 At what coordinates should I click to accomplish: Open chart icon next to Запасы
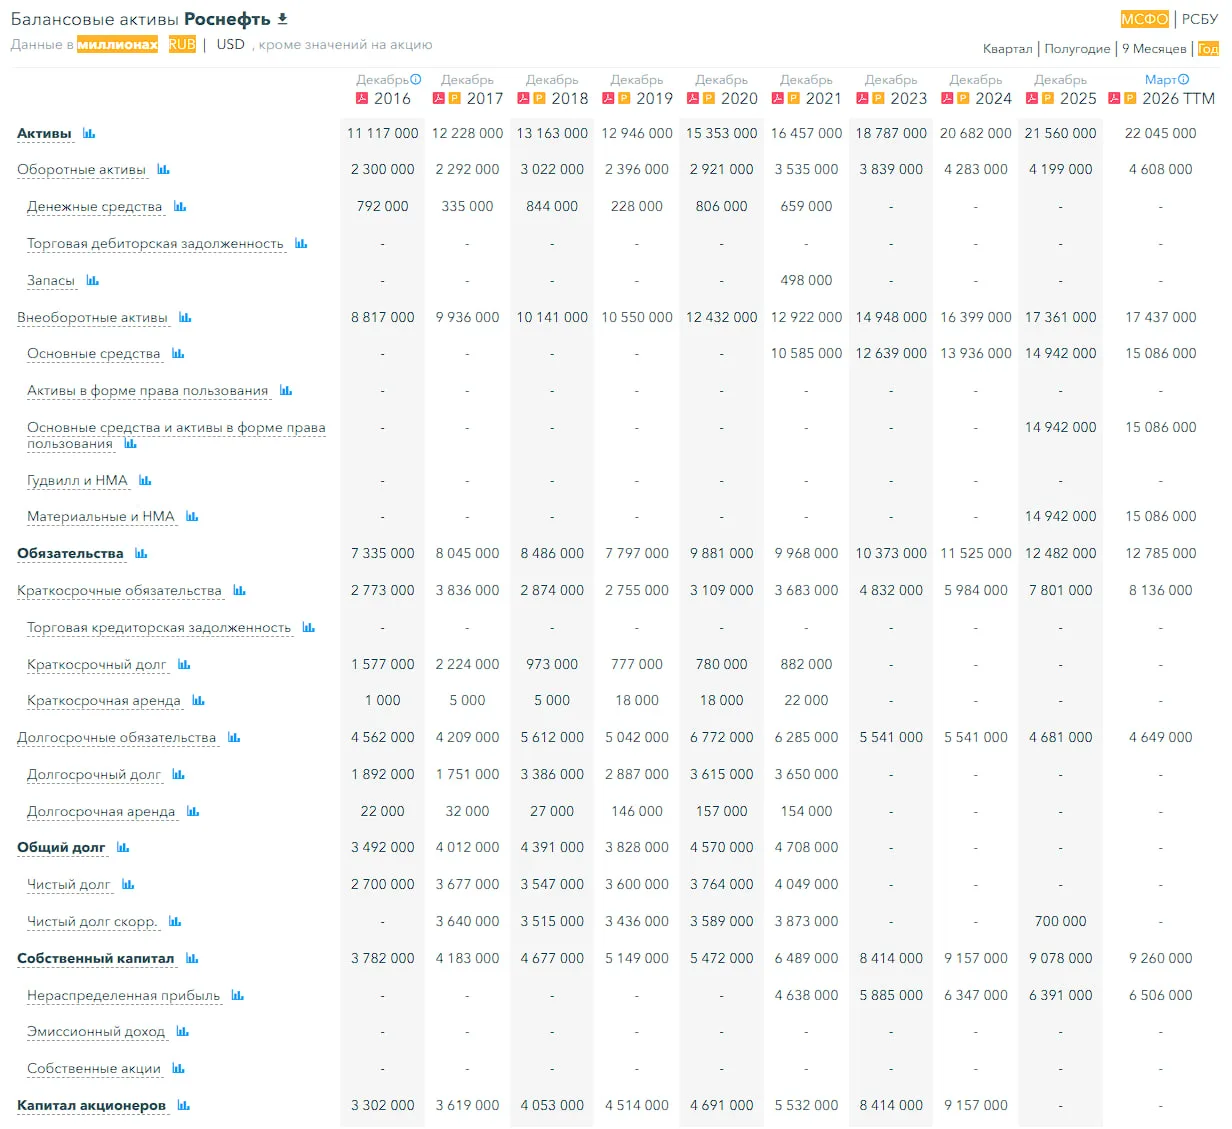tap(92, 281)
